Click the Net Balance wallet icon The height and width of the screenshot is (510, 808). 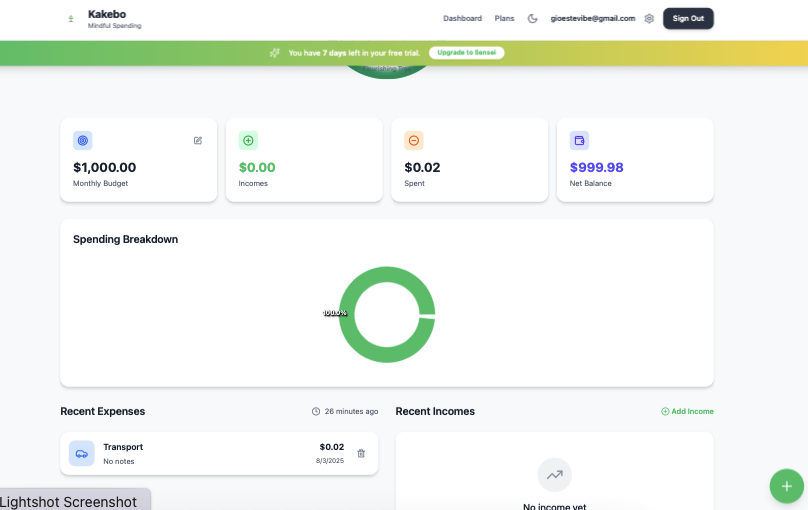click(x=579, y=140)
